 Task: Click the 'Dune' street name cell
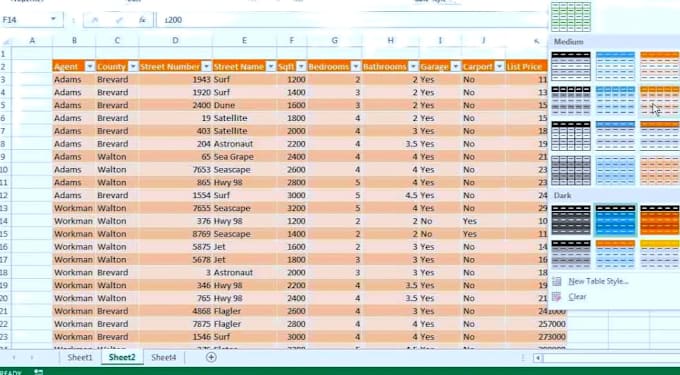244,105
